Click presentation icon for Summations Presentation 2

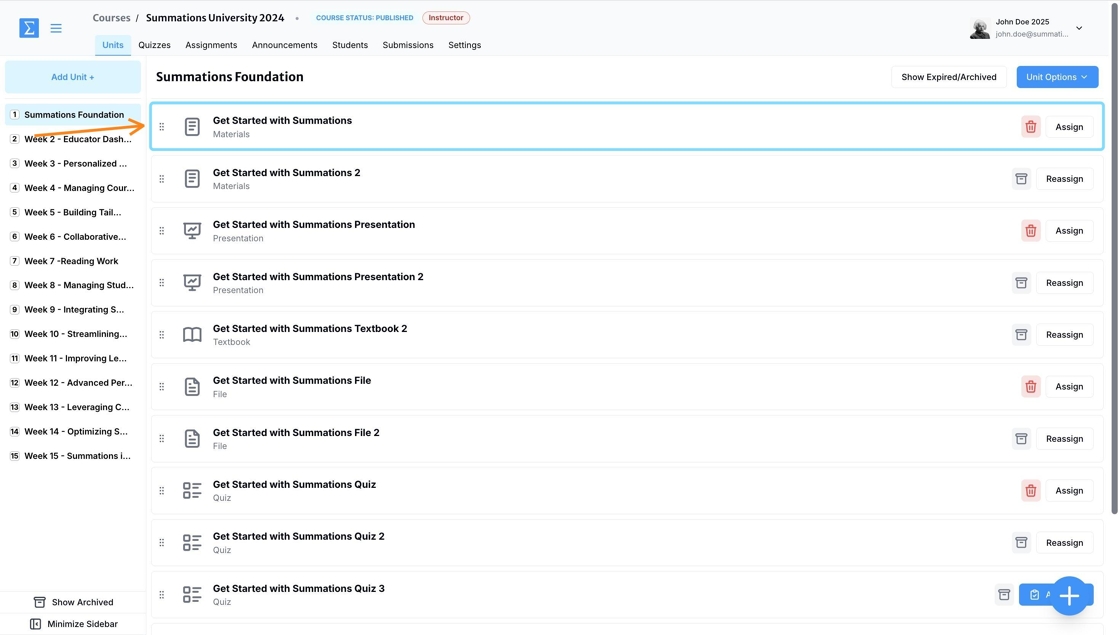click(x=192, y=283)
